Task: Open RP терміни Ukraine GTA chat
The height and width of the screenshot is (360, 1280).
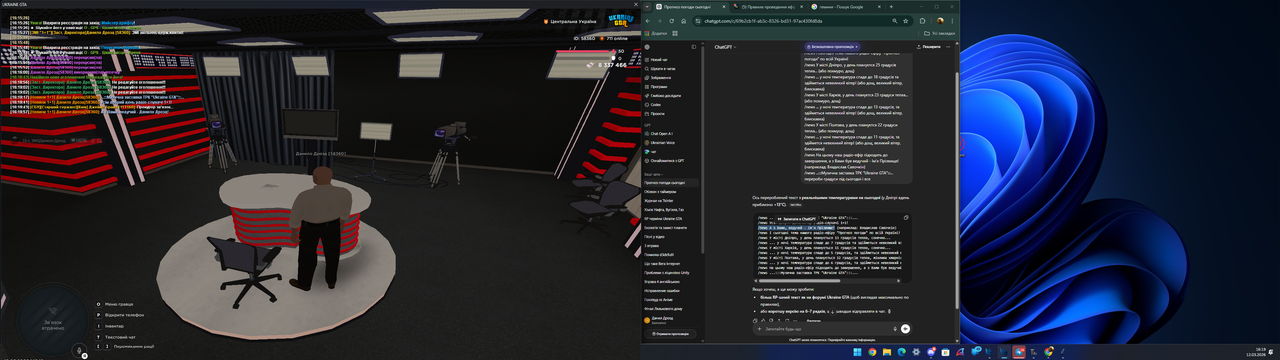Action: [672, 218]
